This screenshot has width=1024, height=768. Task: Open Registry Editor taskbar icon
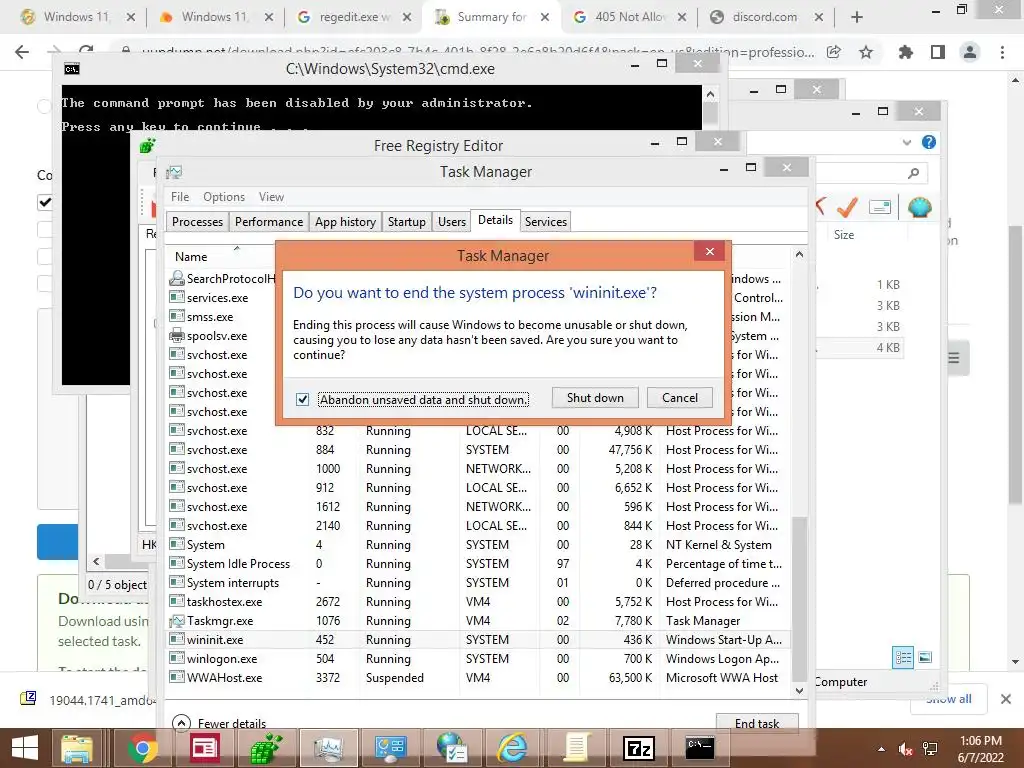click(266, 748)
